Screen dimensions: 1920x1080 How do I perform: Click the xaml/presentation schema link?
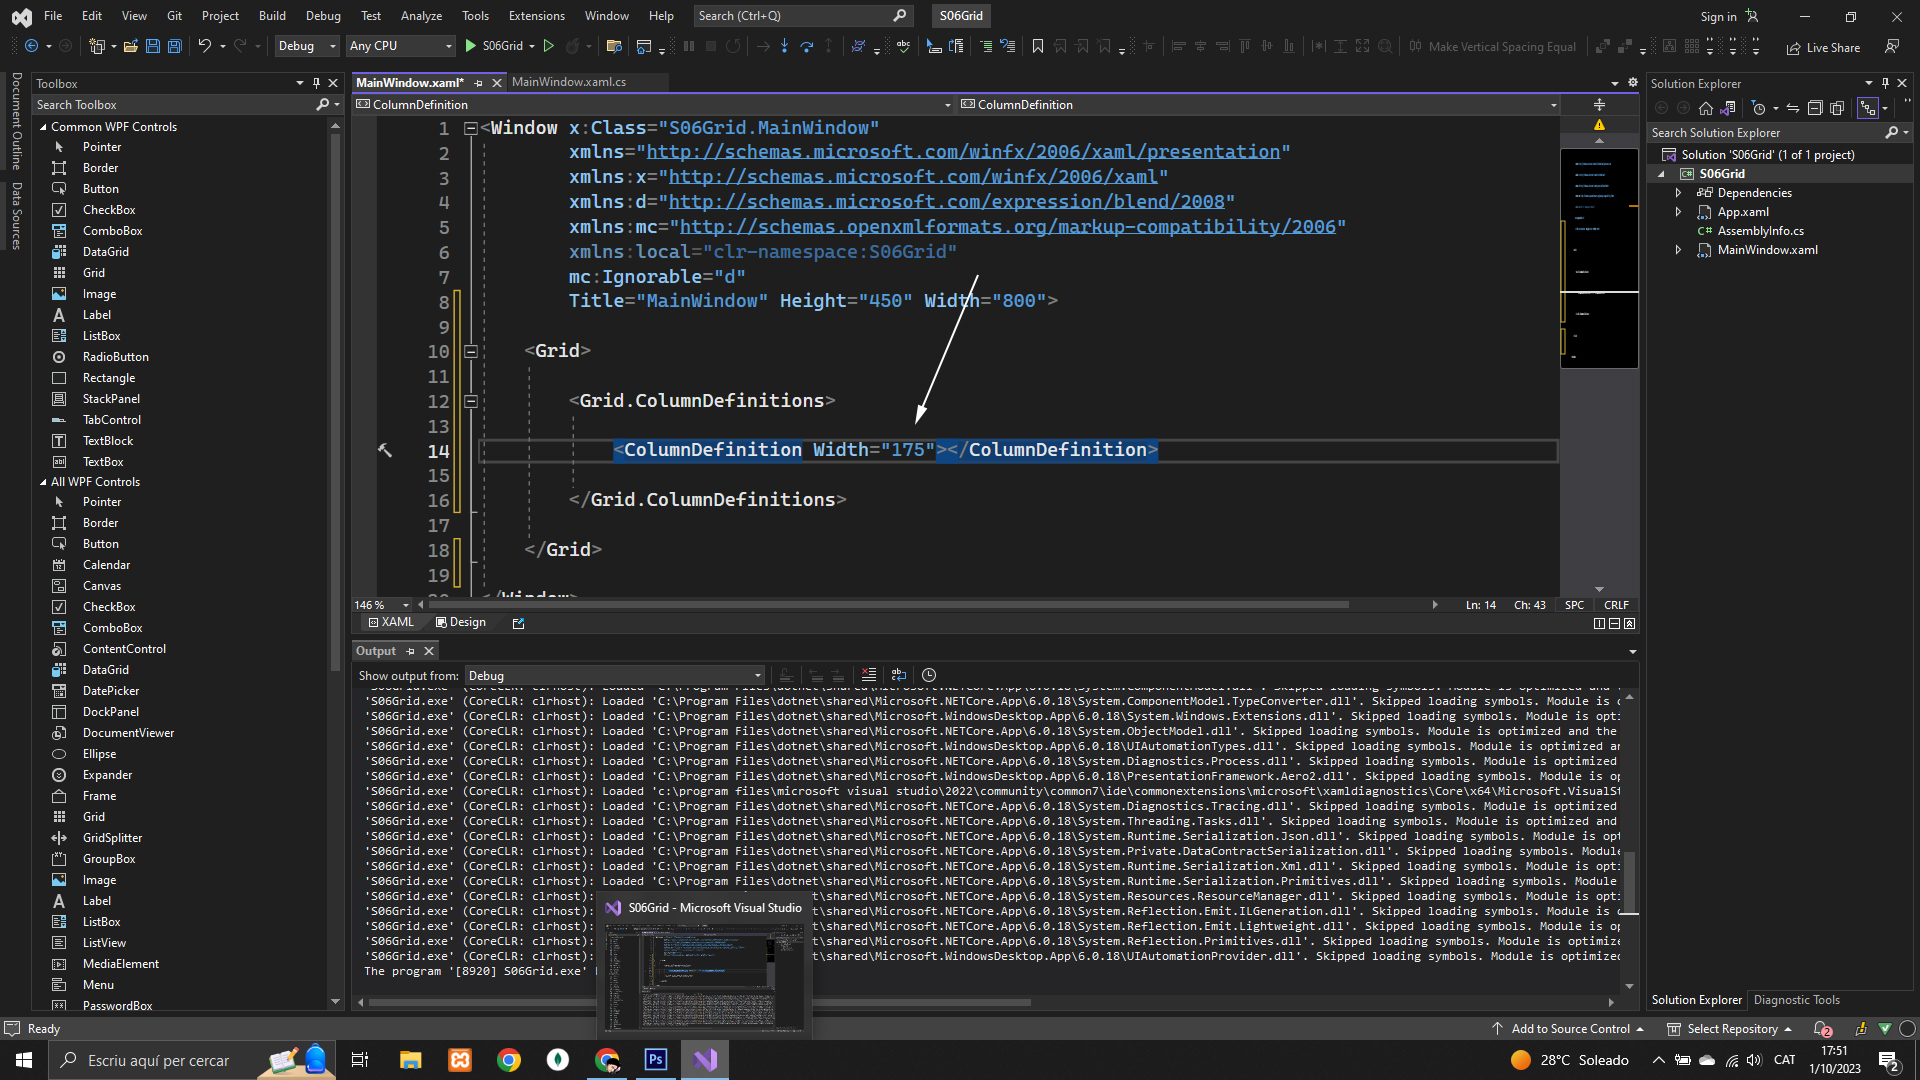click(963, 152)
